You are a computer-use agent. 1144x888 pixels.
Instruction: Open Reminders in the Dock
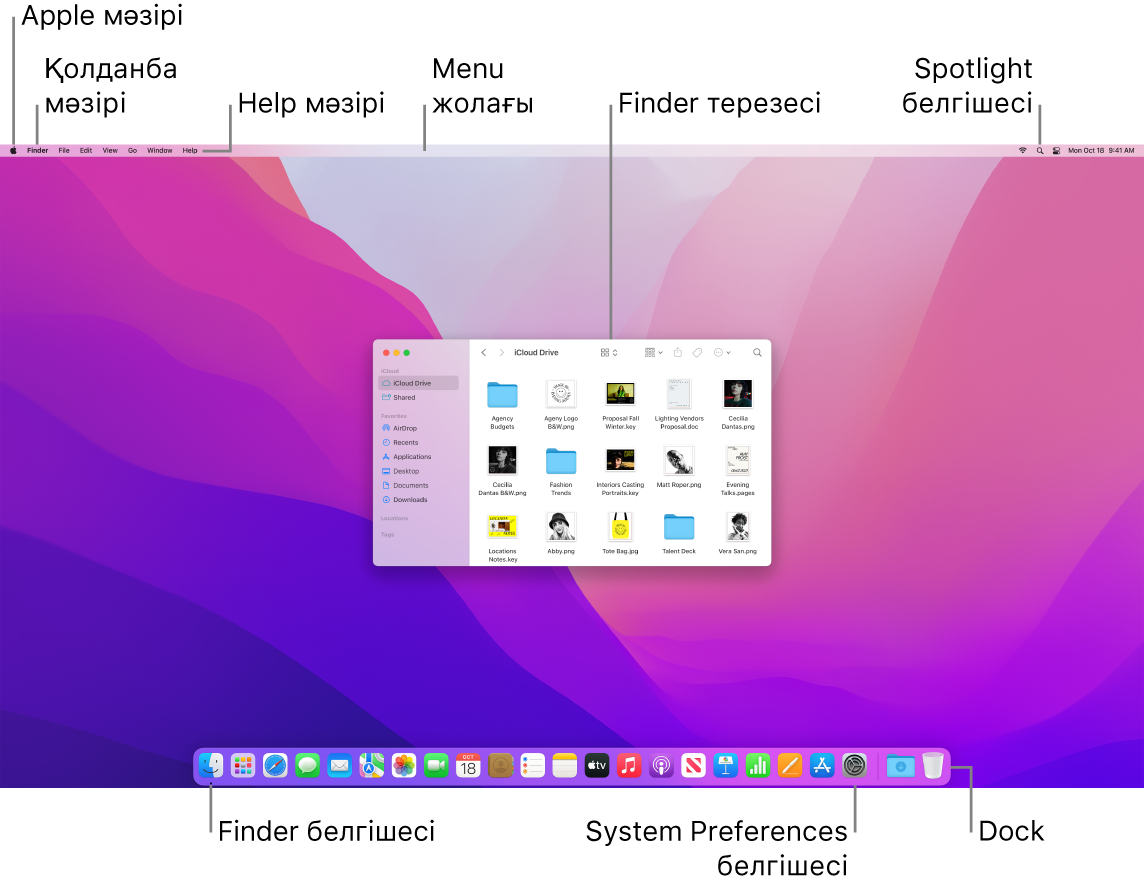click(x=533, y=765)
